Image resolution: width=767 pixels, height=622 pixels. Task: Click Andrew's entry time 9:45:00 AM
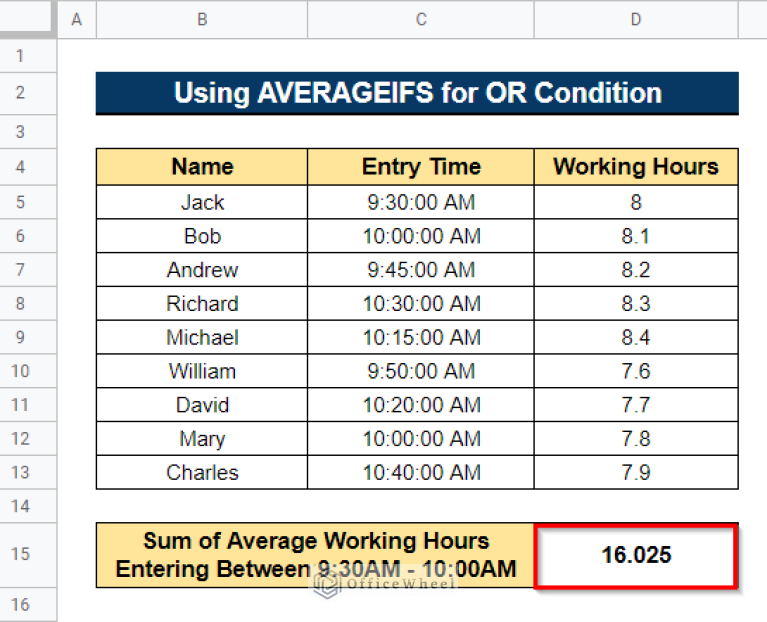pos(421,269)
